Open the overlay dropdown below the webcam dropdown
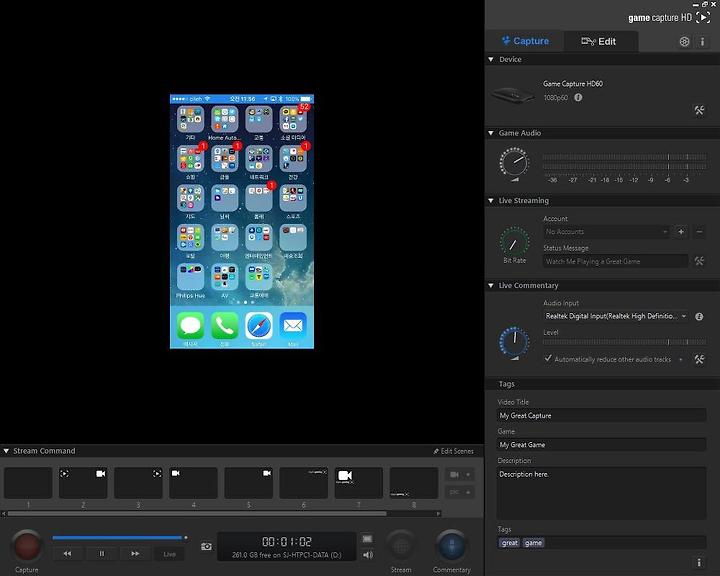Viewport: 720px width, 576px height. pyautogui.click(x=460, y=492)
